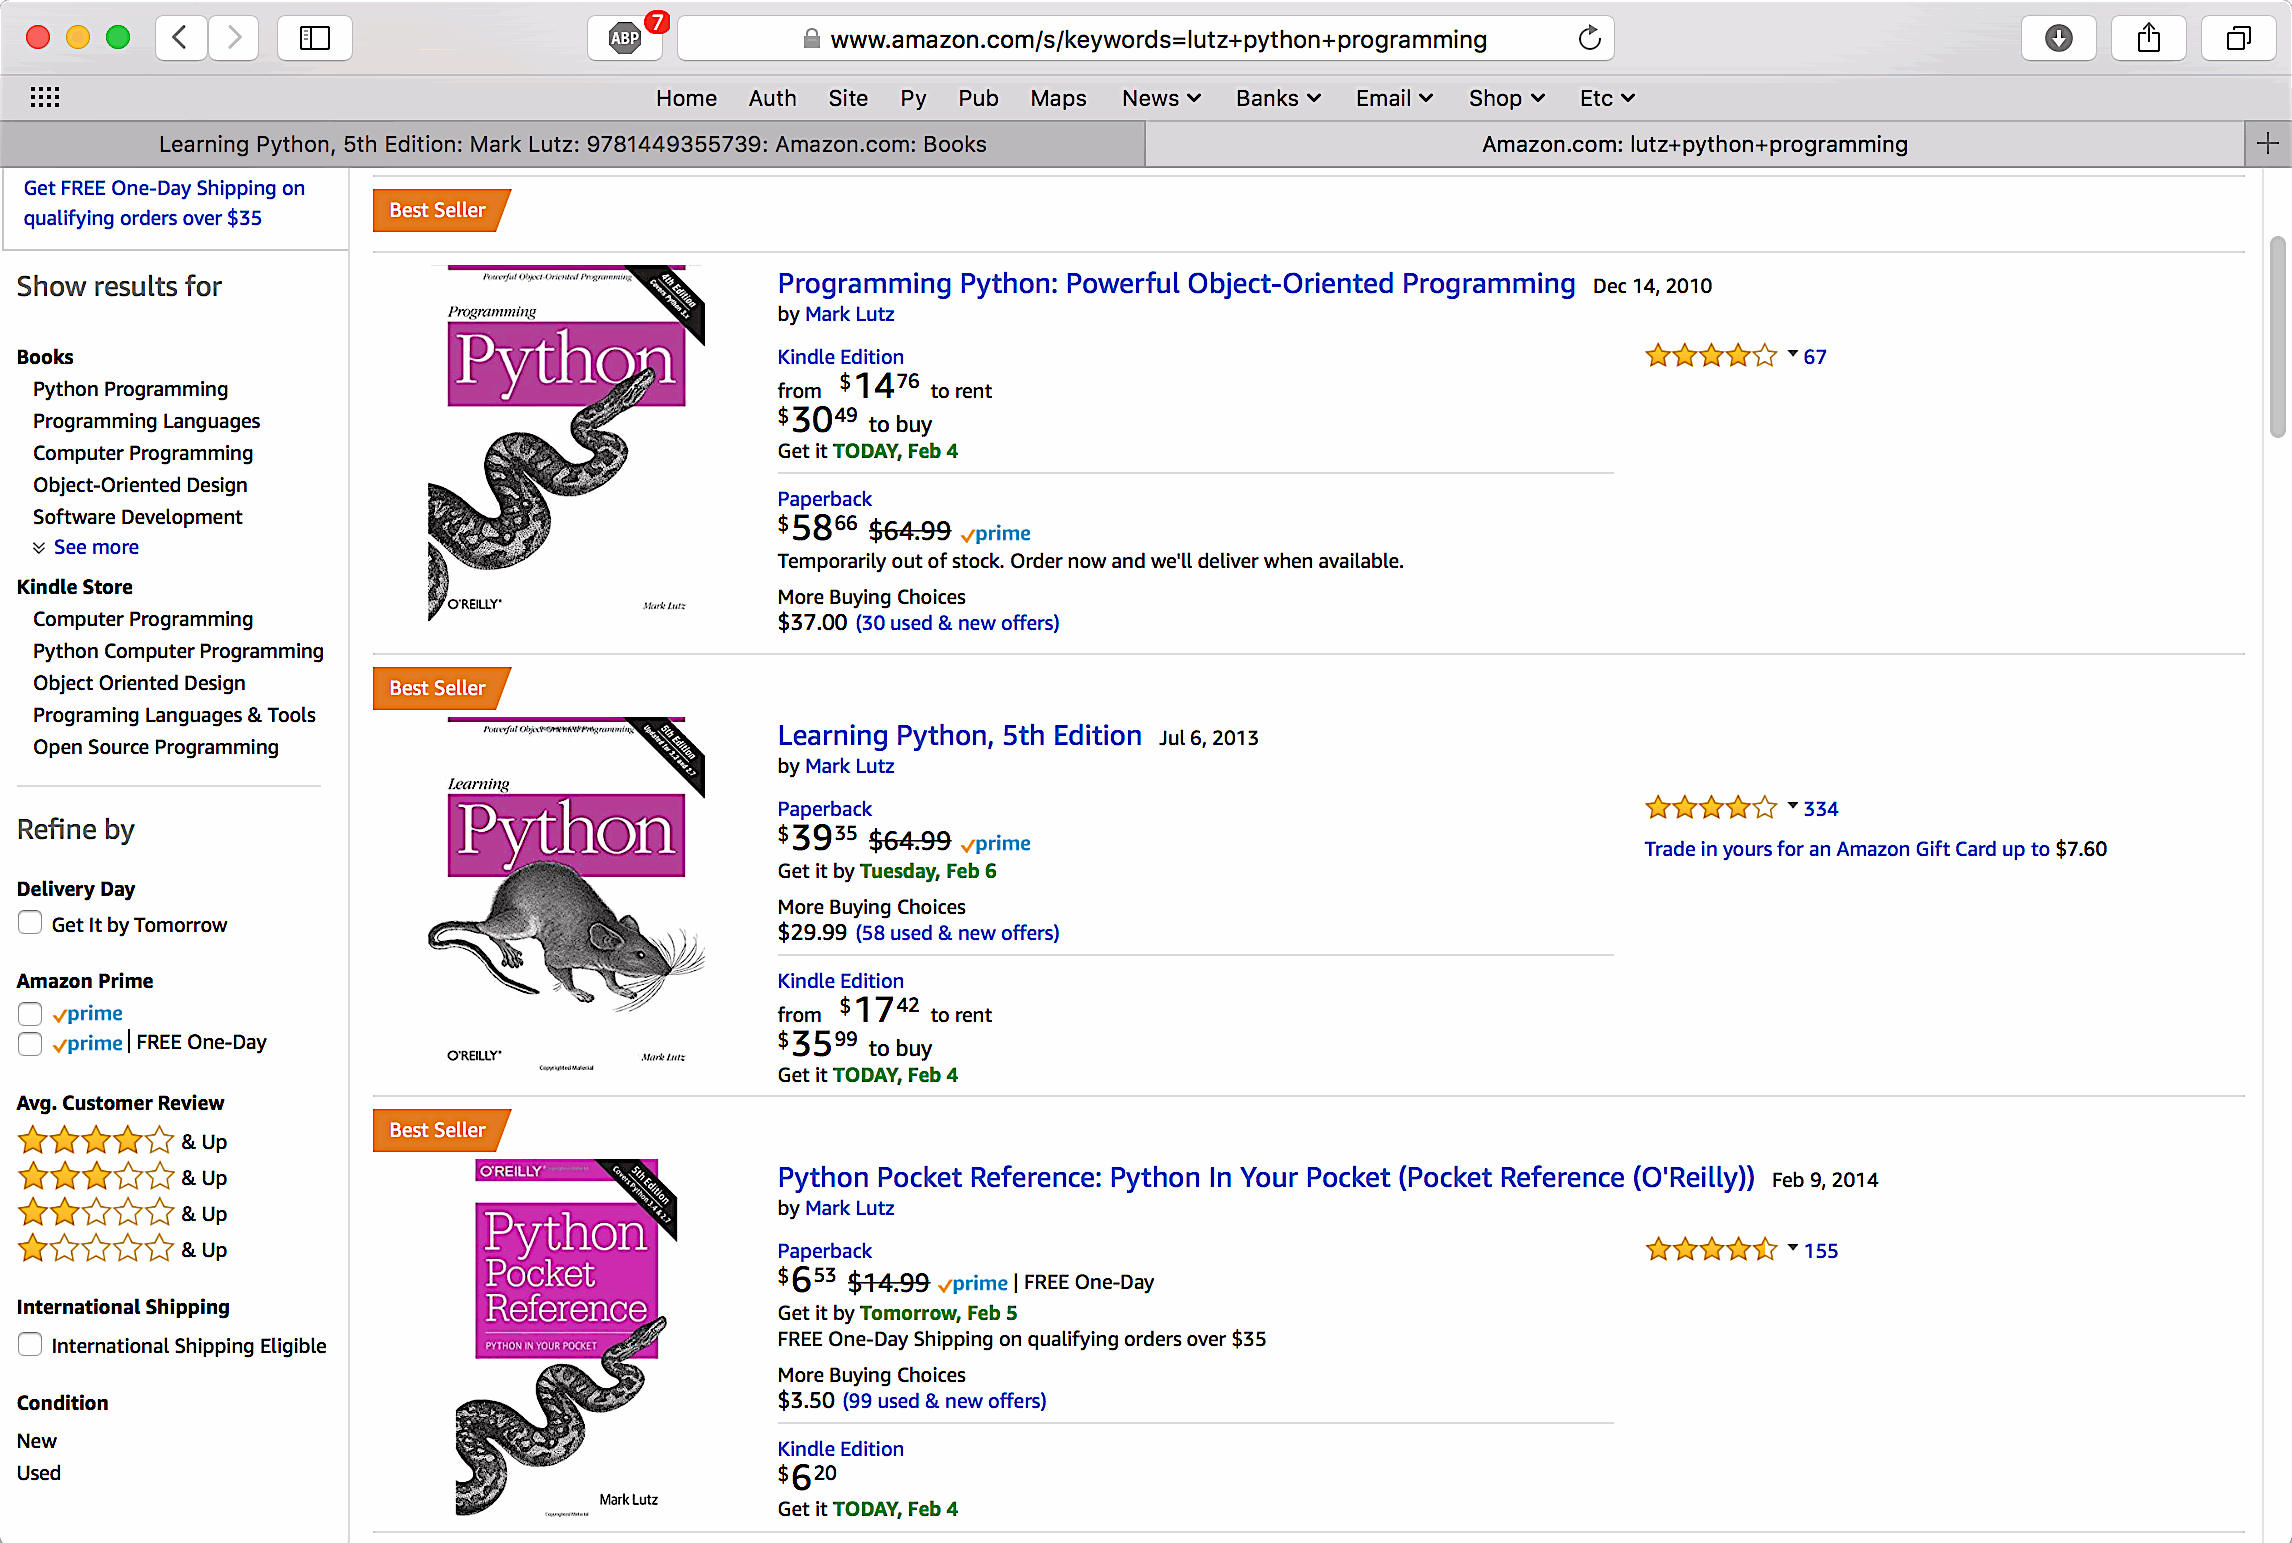Viewport: 2292px width, 1543px height.
Task: View 99 used & new offers
Action: (x=944, y=1401)
